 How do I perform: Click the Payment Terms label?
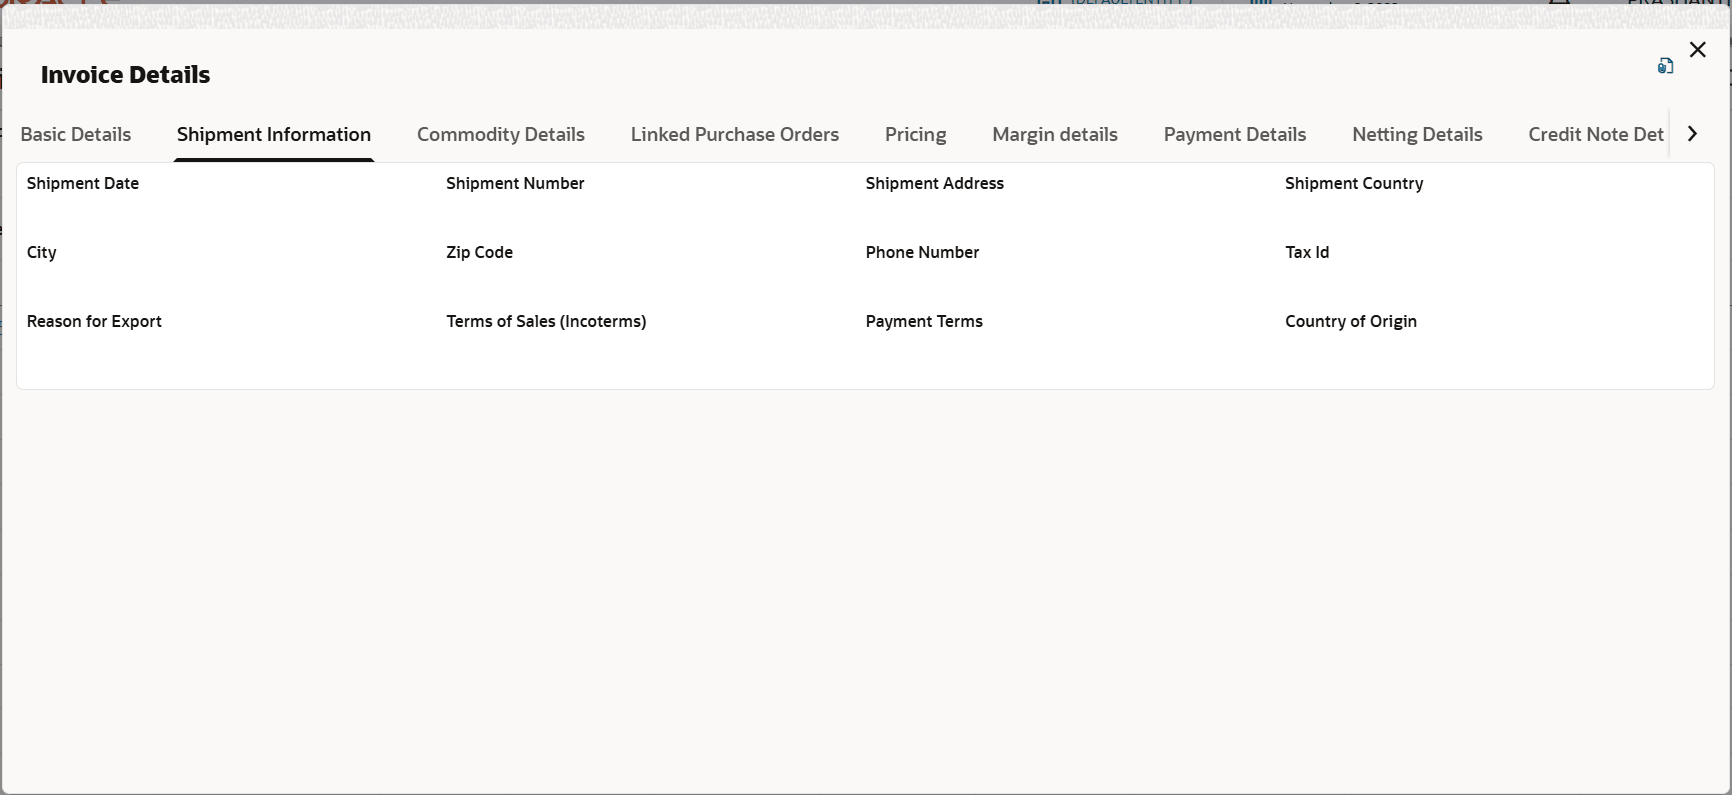click(x=924, y=321)
